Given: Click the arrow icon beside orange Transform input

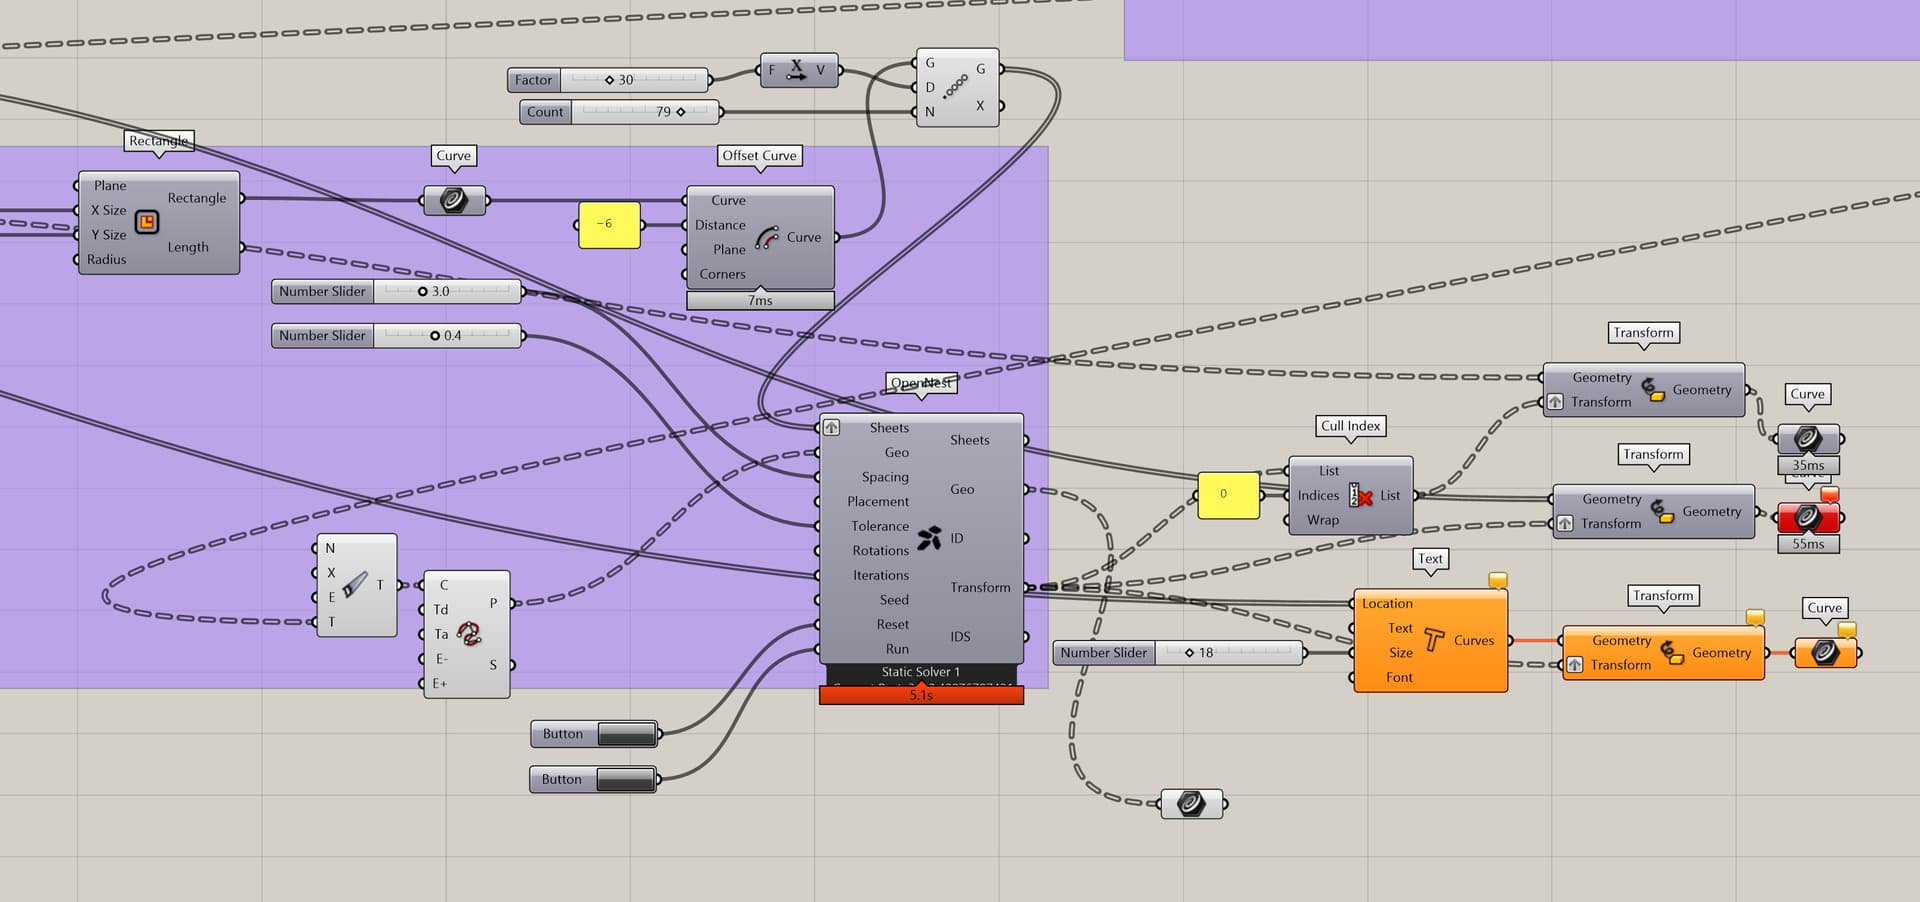Looking at the screenshot, I should [1575, 665].
